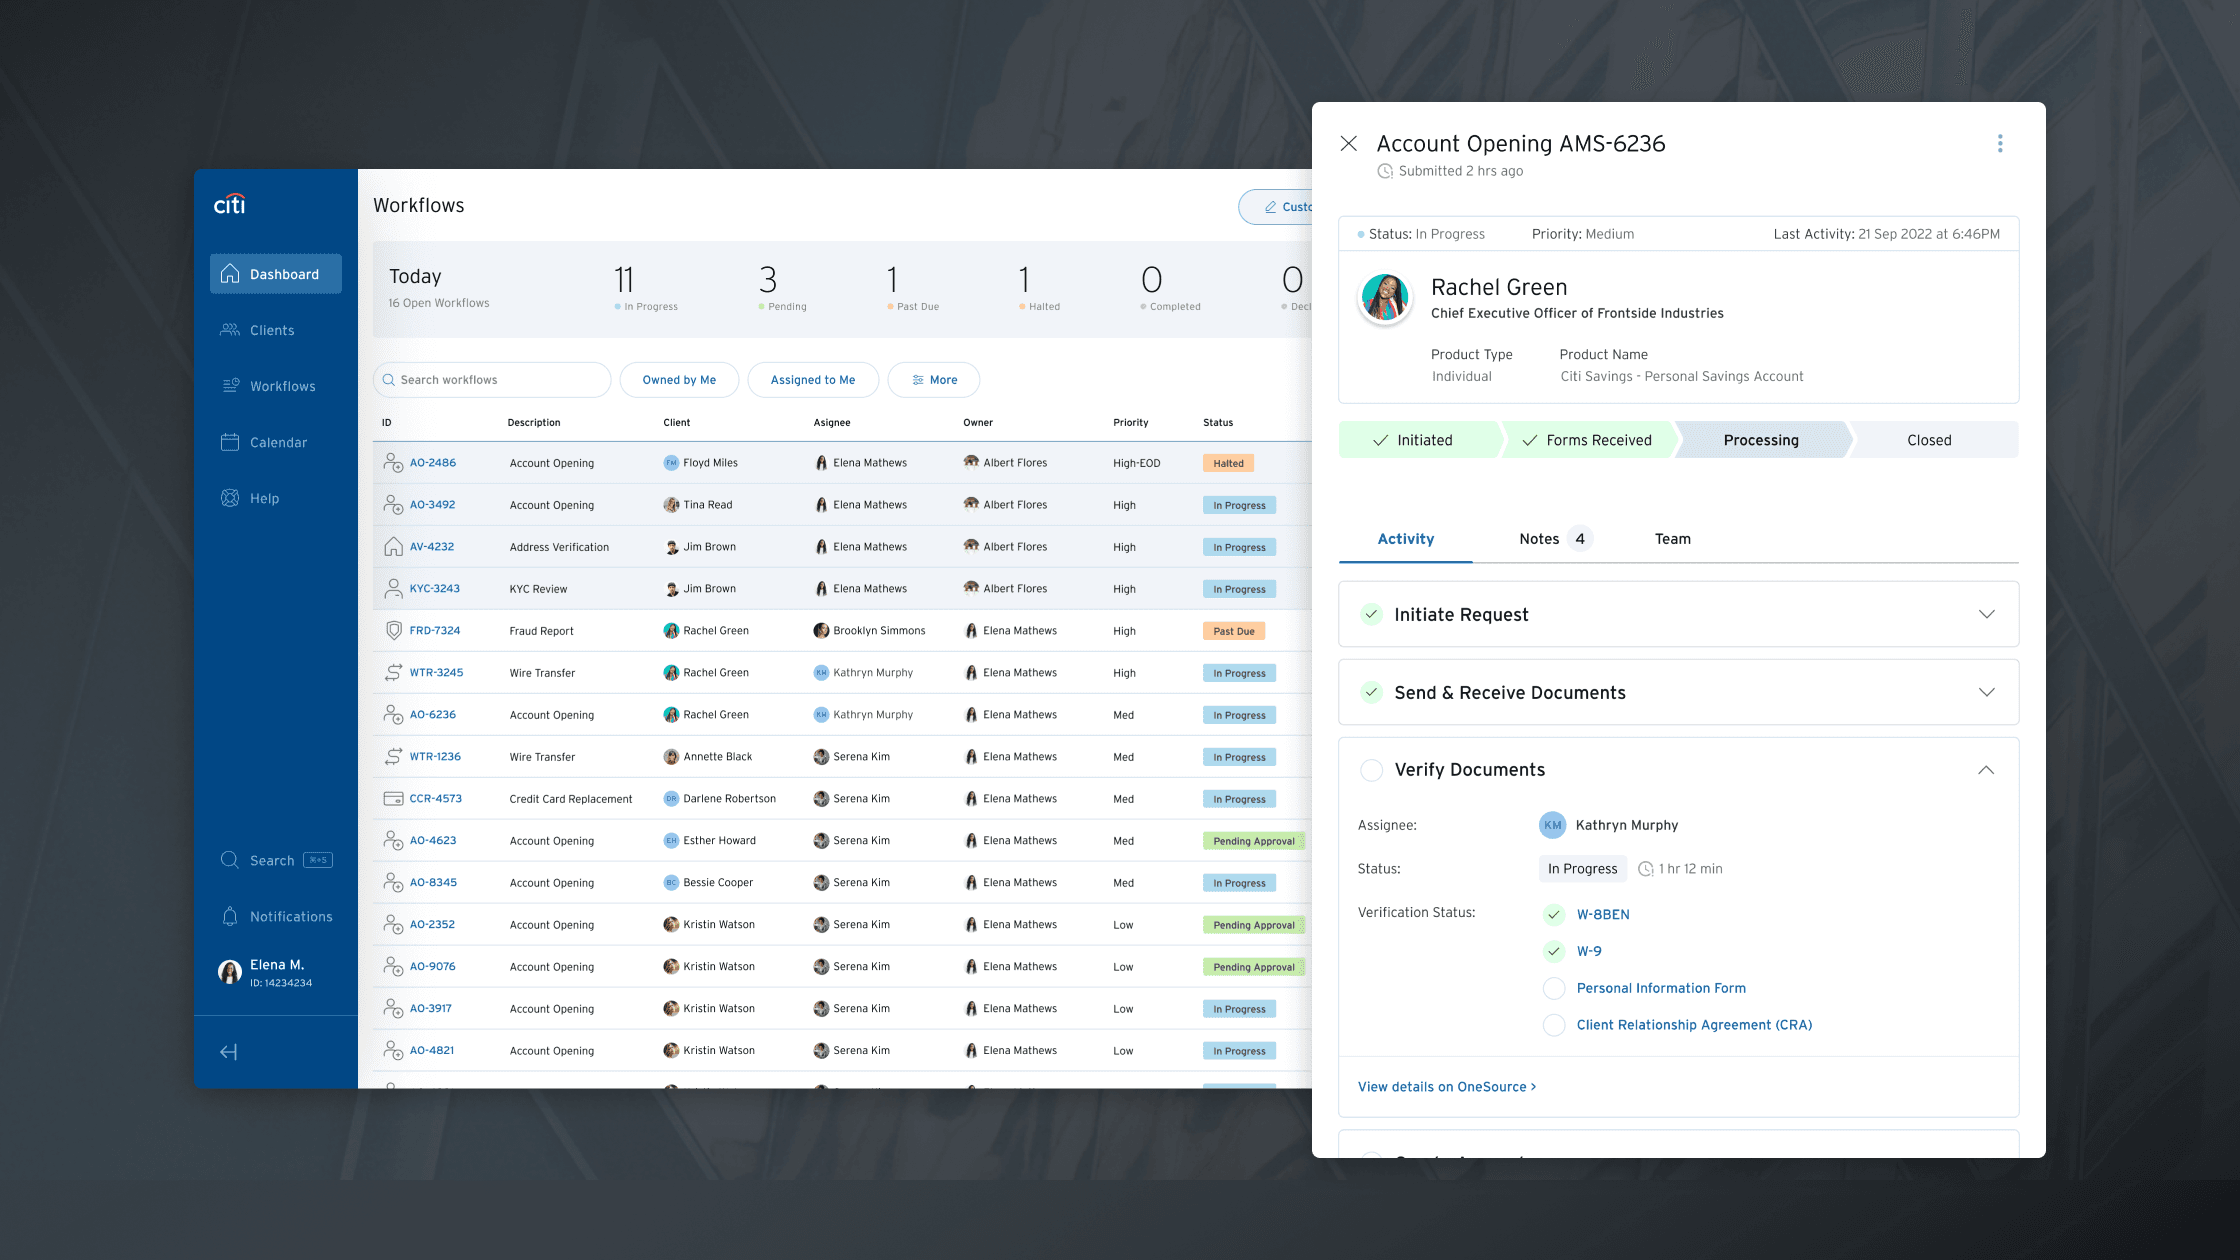This screenshot has height=1260, width=2240.
Task: Open the W-8BEN document link
Action: pos(1603,914)
